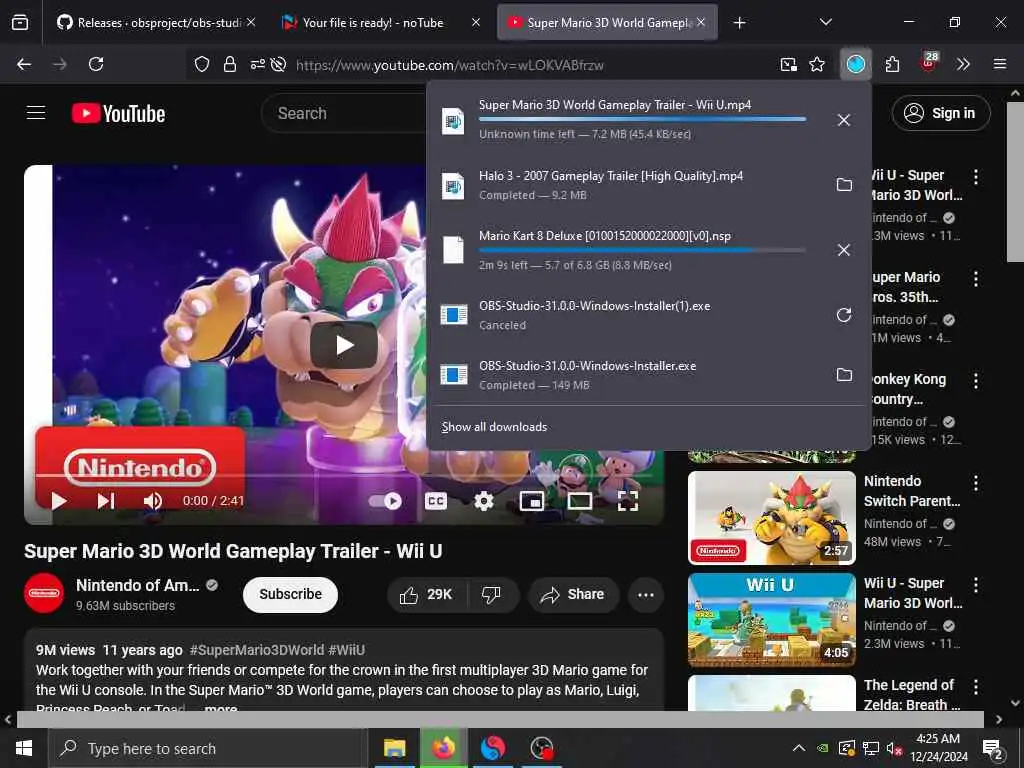This screenshot has height=768, width=1024.
Task: Cancel the Super Mario 3D World mp4 download
Action: (844, 120)
